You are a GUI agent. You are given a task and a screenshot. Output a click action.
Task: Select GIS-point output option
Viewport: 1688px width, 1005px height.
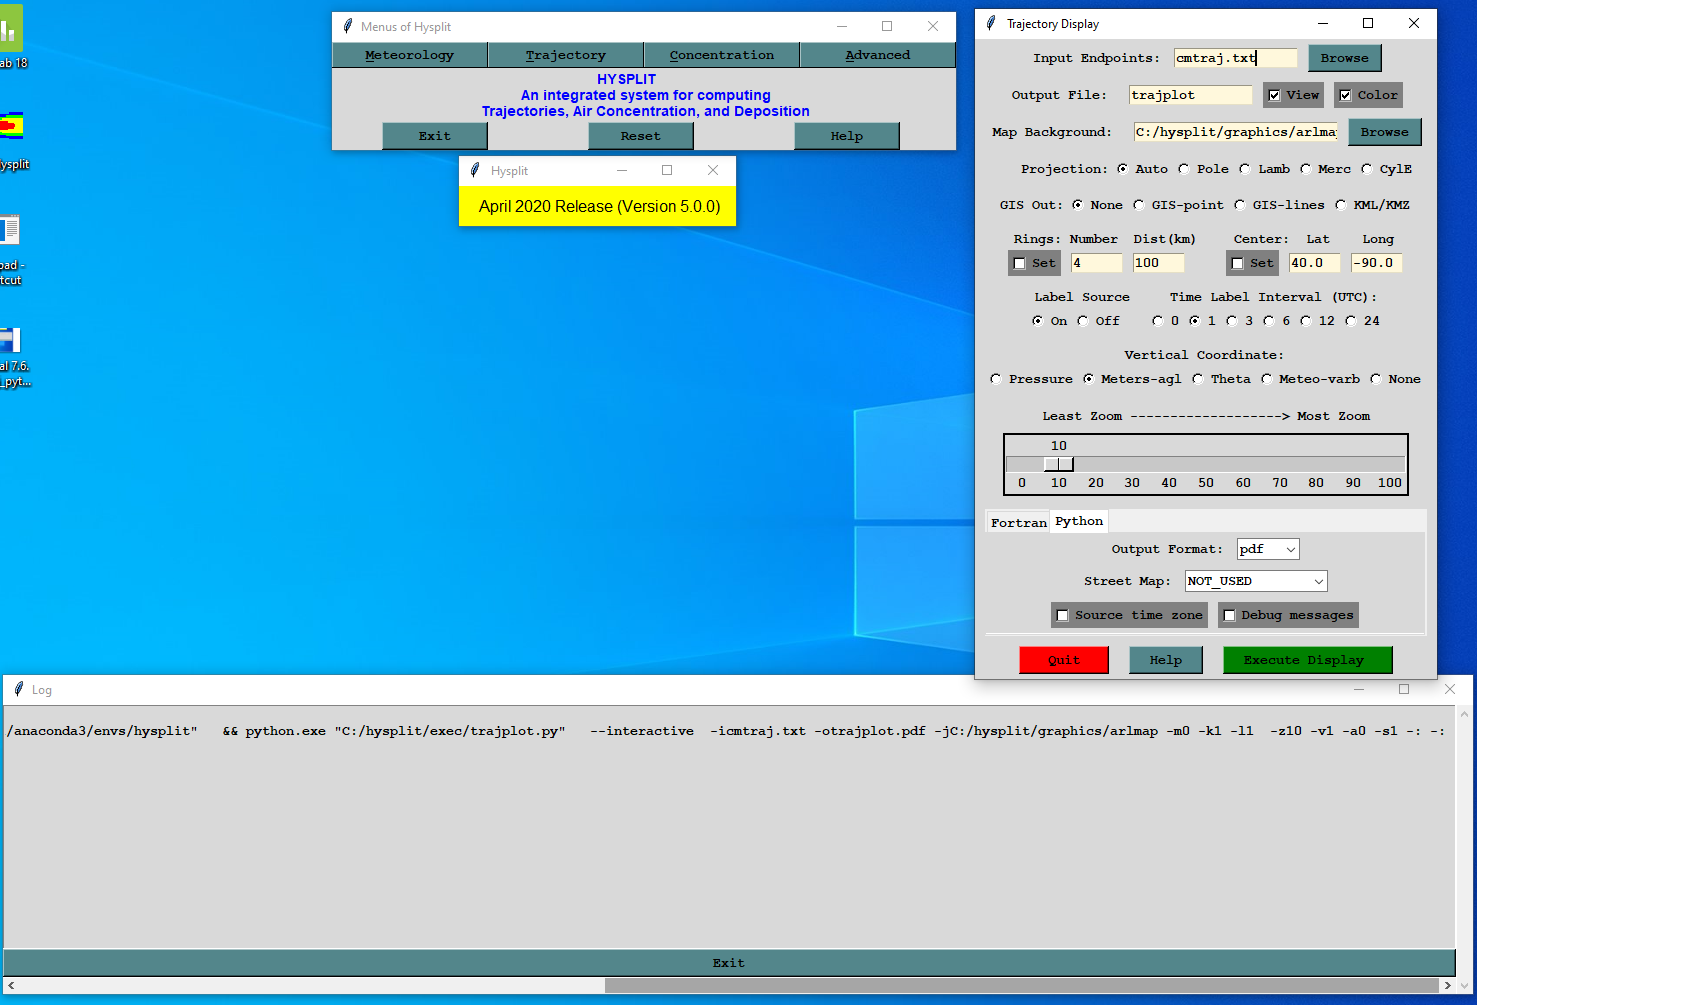1138,205
